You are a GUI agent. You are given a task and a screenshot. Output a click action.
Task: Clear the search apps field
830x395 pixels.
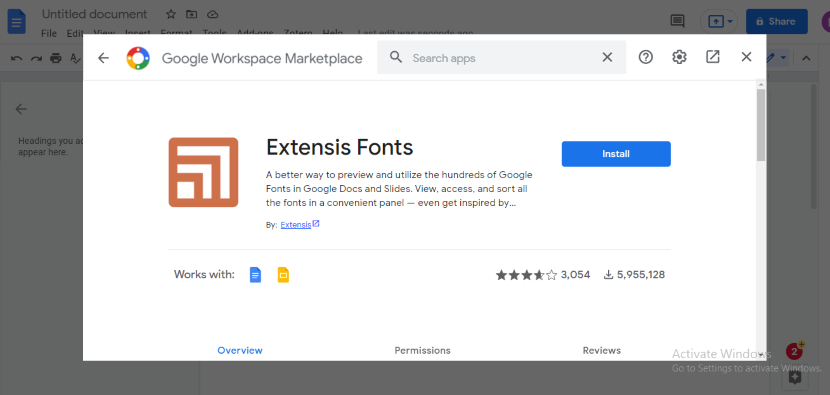tap(607, 57)
